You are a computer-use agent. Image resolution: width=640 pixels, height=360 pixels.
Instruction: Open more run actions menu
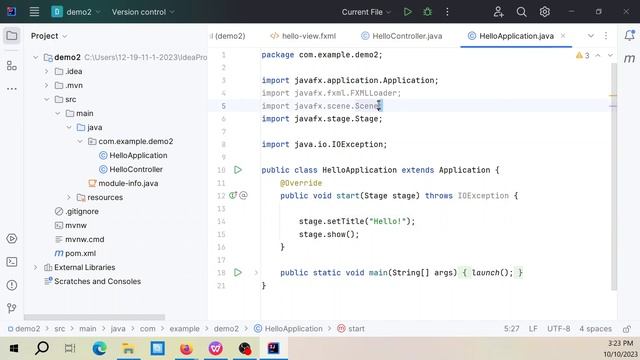click(x=447, y=12)
